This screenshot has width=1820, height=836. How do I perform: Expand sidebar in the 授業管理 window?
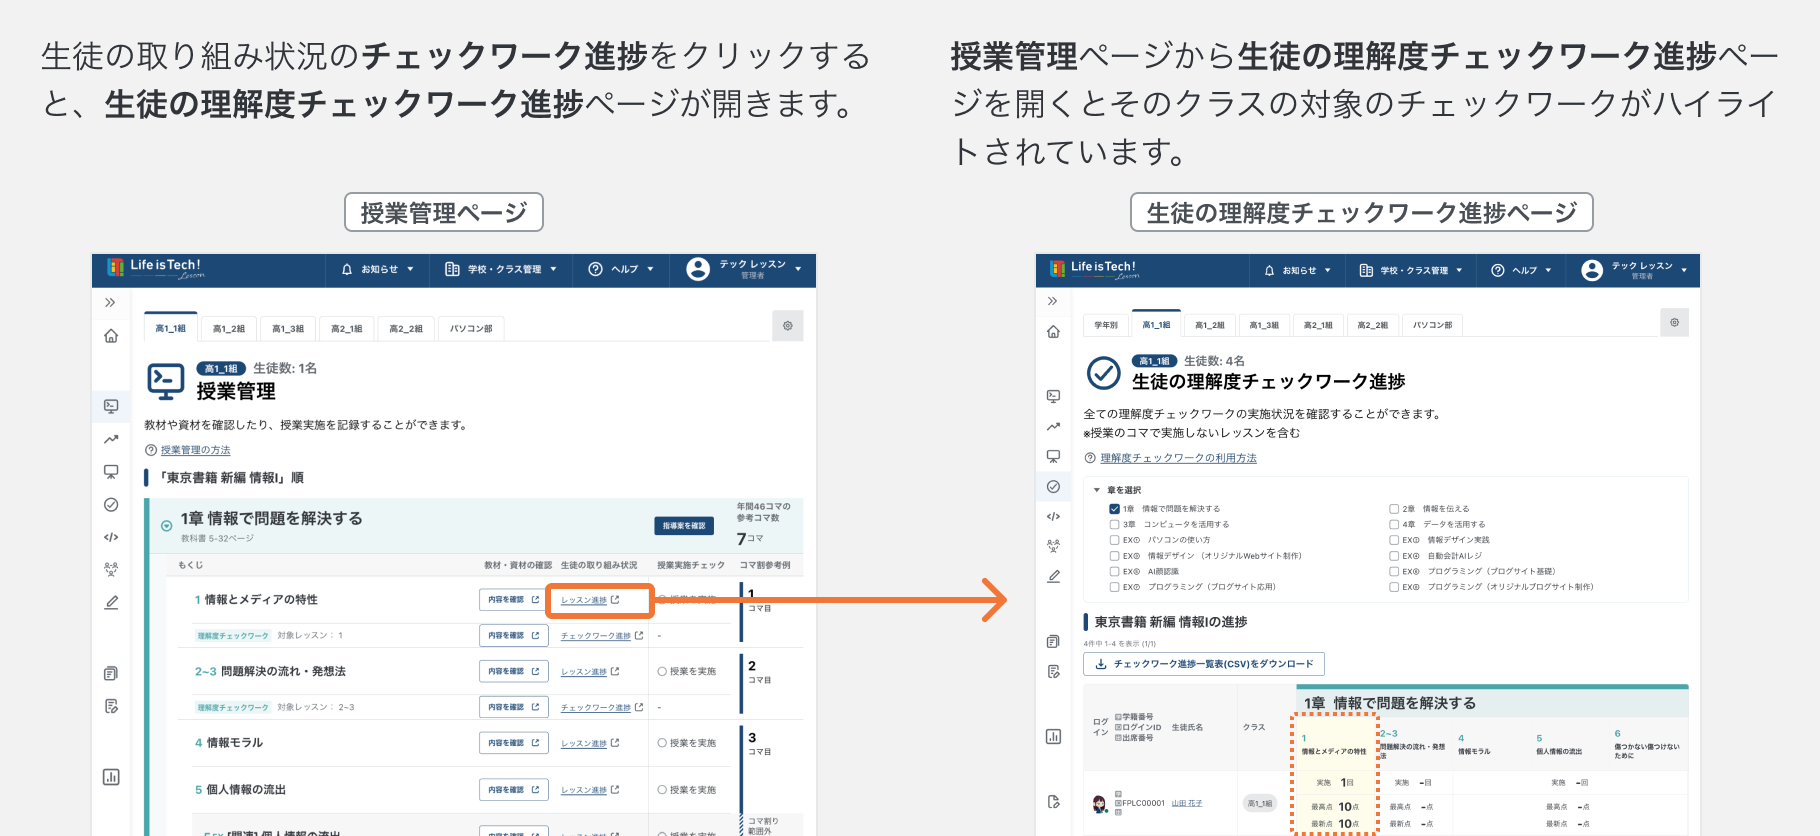(110, 302)
